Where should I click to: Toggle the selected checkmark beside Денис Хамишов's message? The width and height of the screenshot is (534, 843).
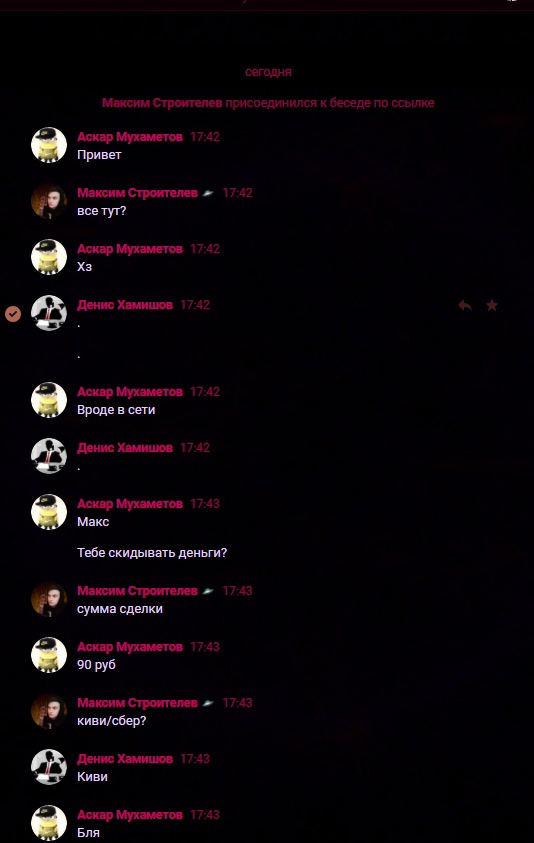tap(13, 313)
